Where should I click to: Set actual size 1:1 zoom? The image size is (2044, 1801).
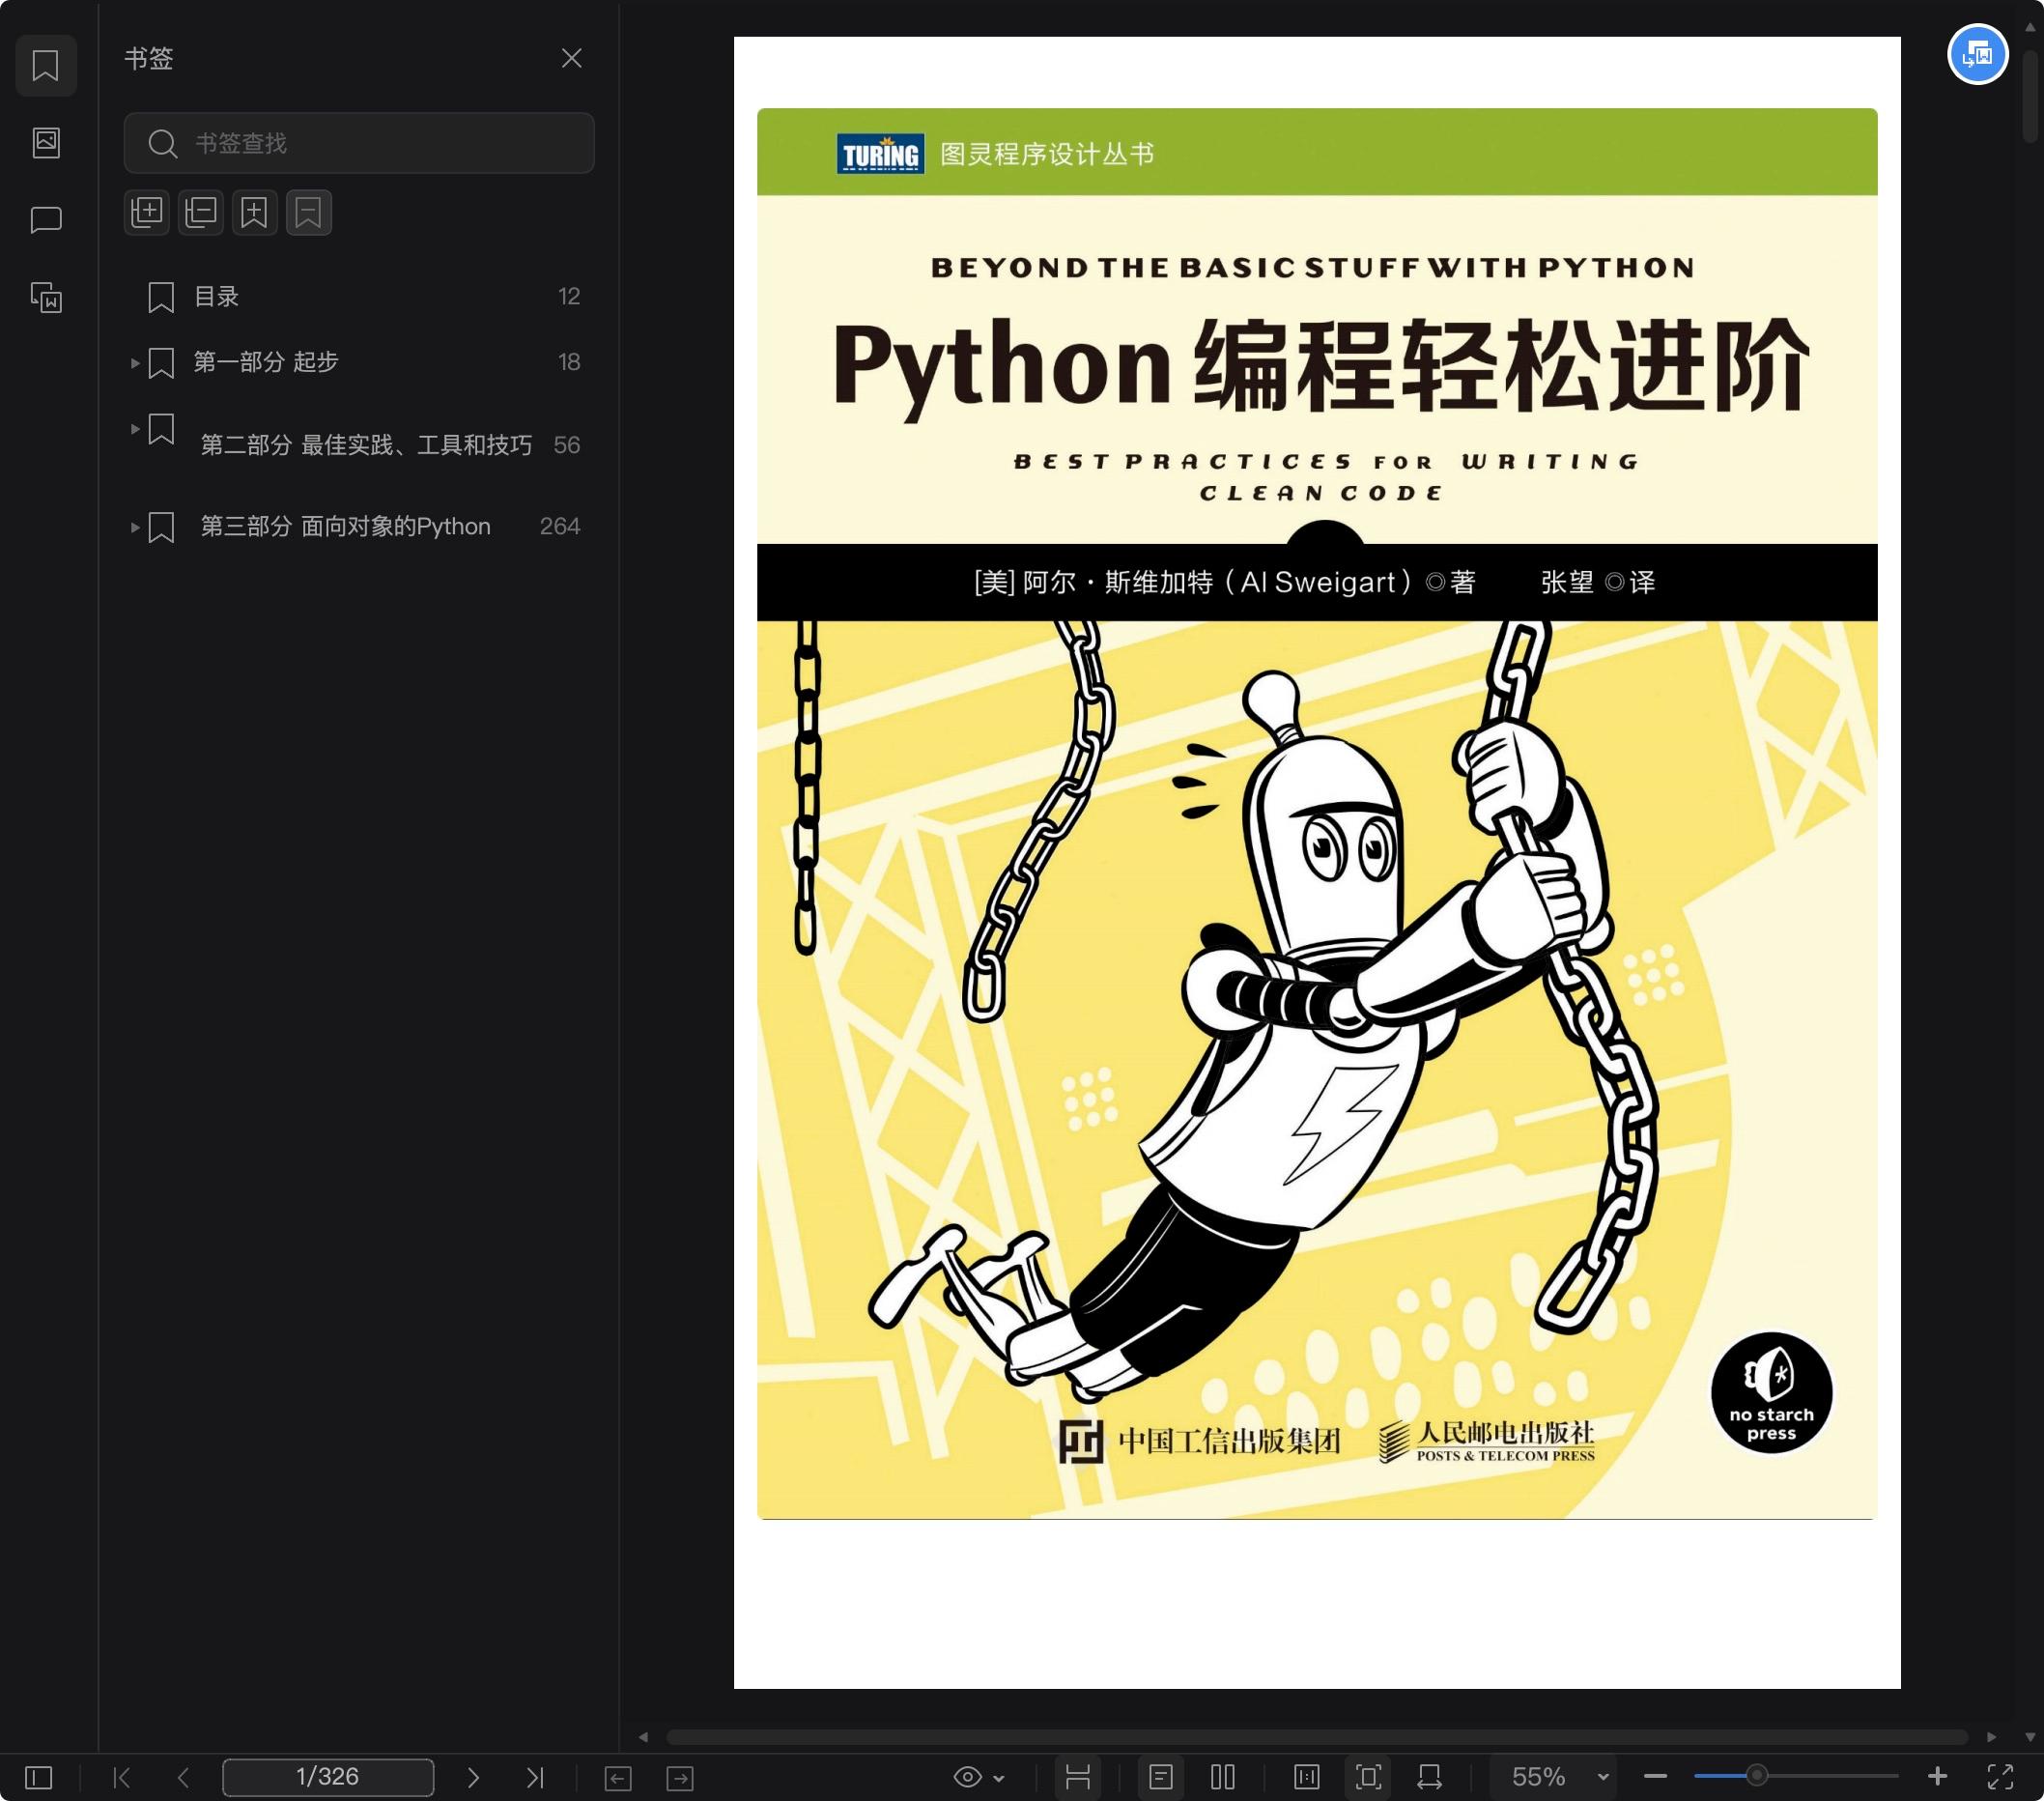click(1307, 1777)
